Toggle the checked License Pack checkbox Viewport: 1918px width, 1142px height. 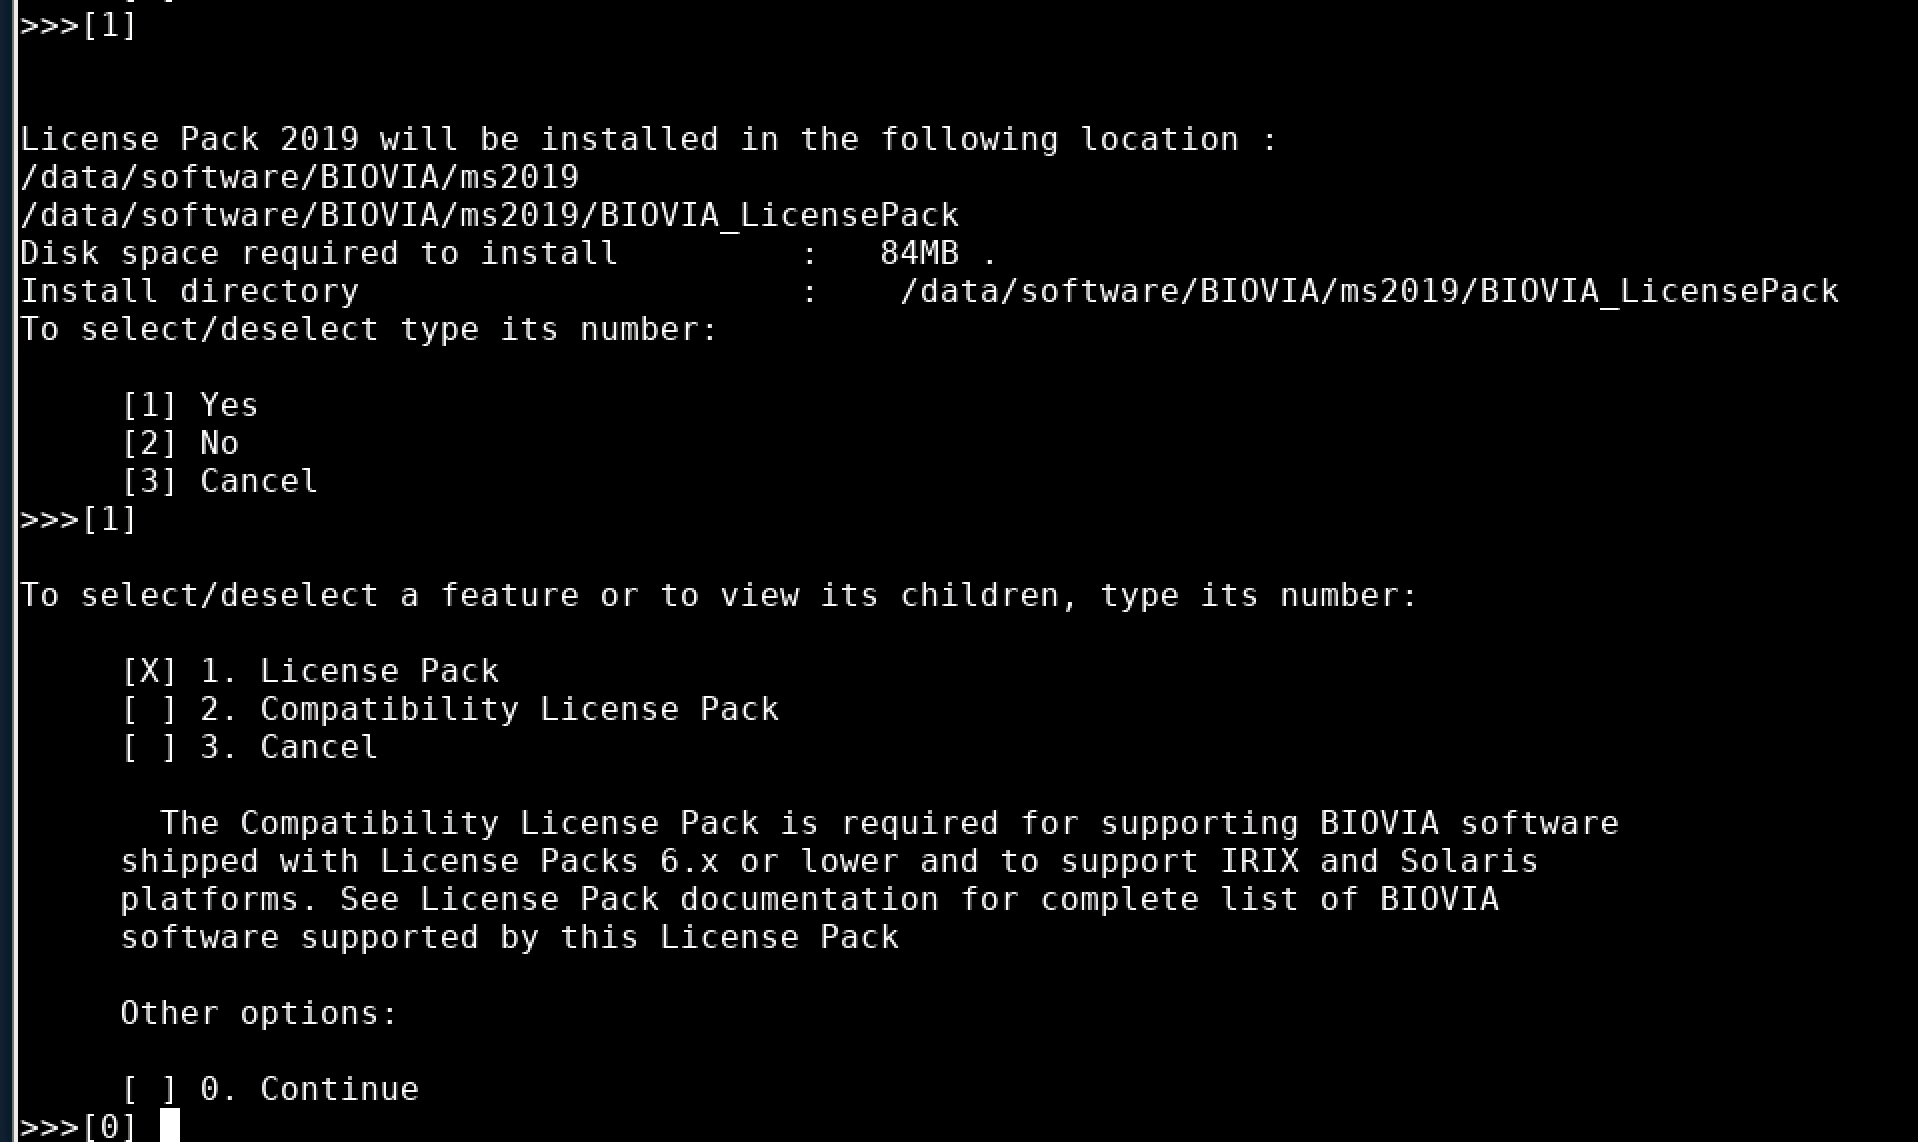[x=149, y=671]
